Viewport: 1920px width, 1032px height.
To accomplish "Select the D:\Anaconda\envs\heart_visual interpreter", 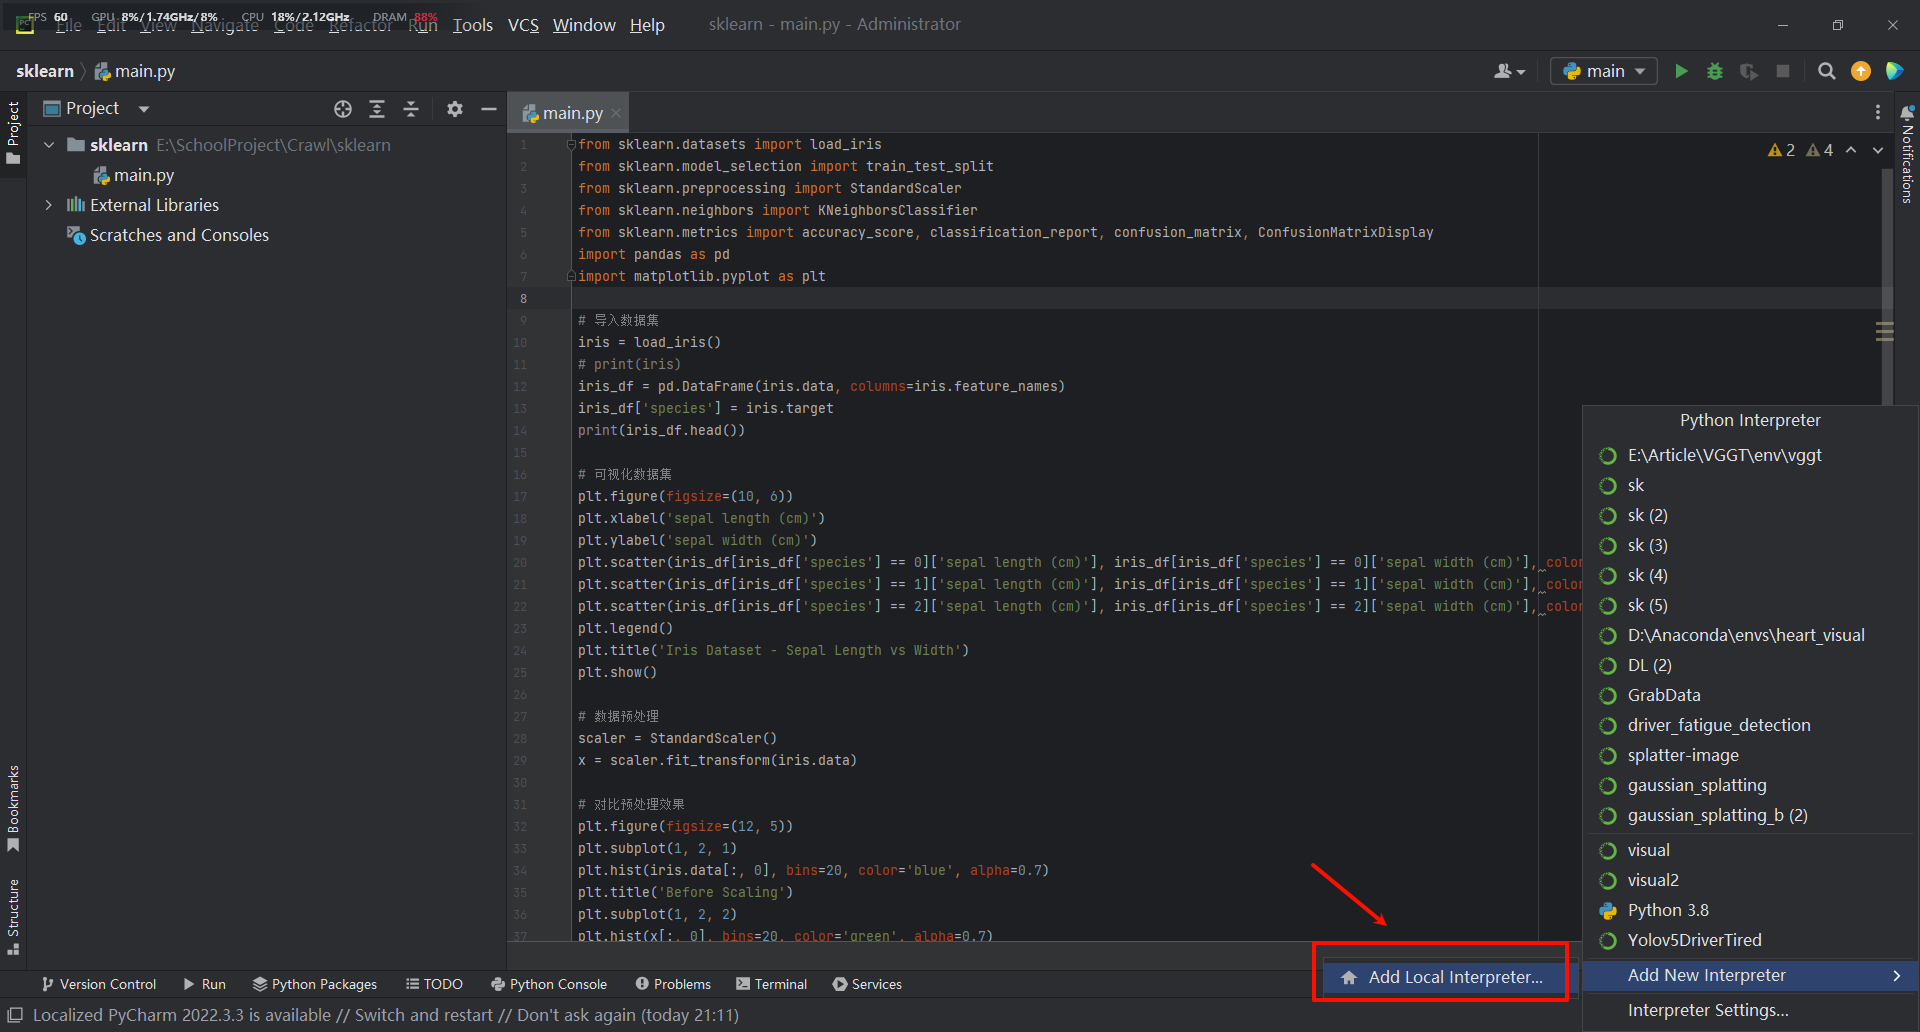I will pos(1751,636).
